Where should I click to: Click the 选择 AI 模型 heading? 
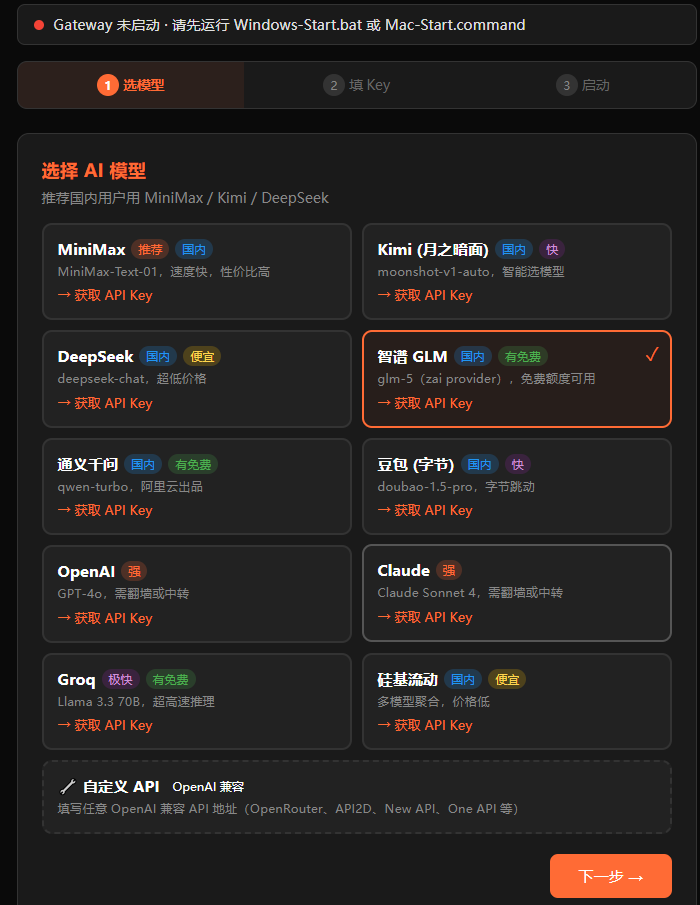[x=93, y=171]
